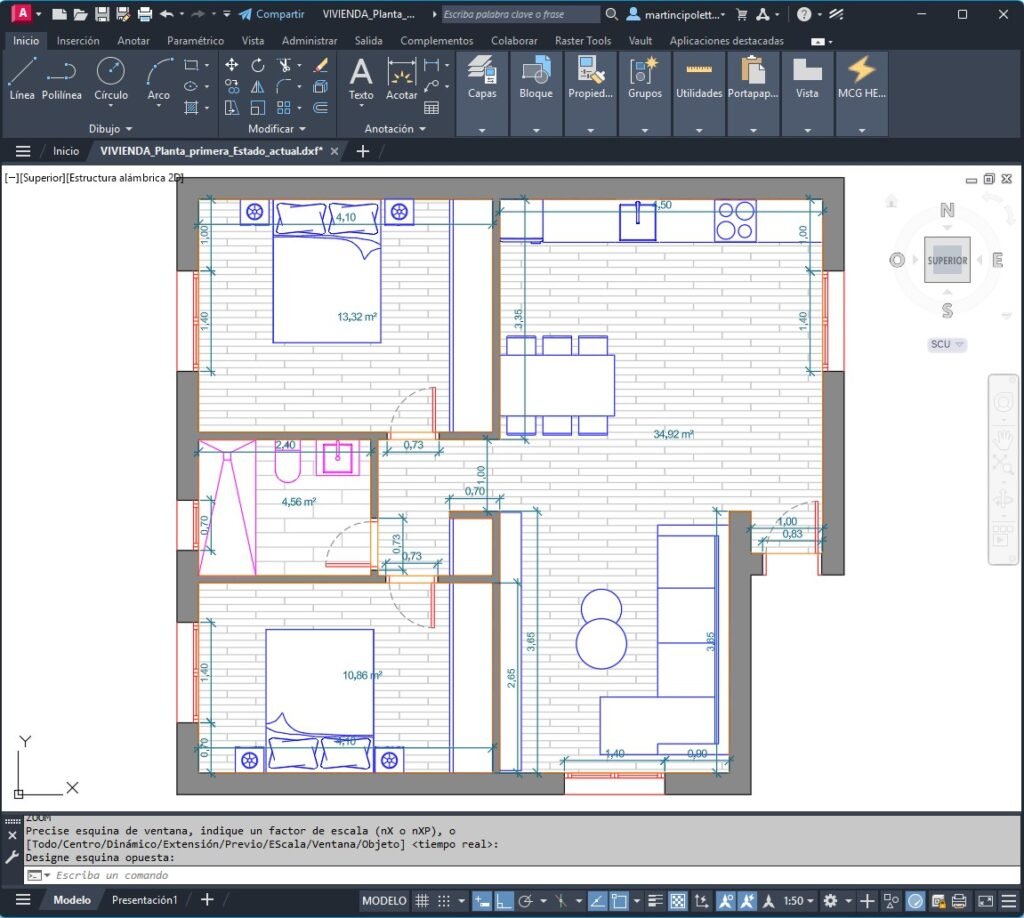Click the Acotar dimension tool
The height and width of the screenshot is (918, 1024).
[401, 79]
